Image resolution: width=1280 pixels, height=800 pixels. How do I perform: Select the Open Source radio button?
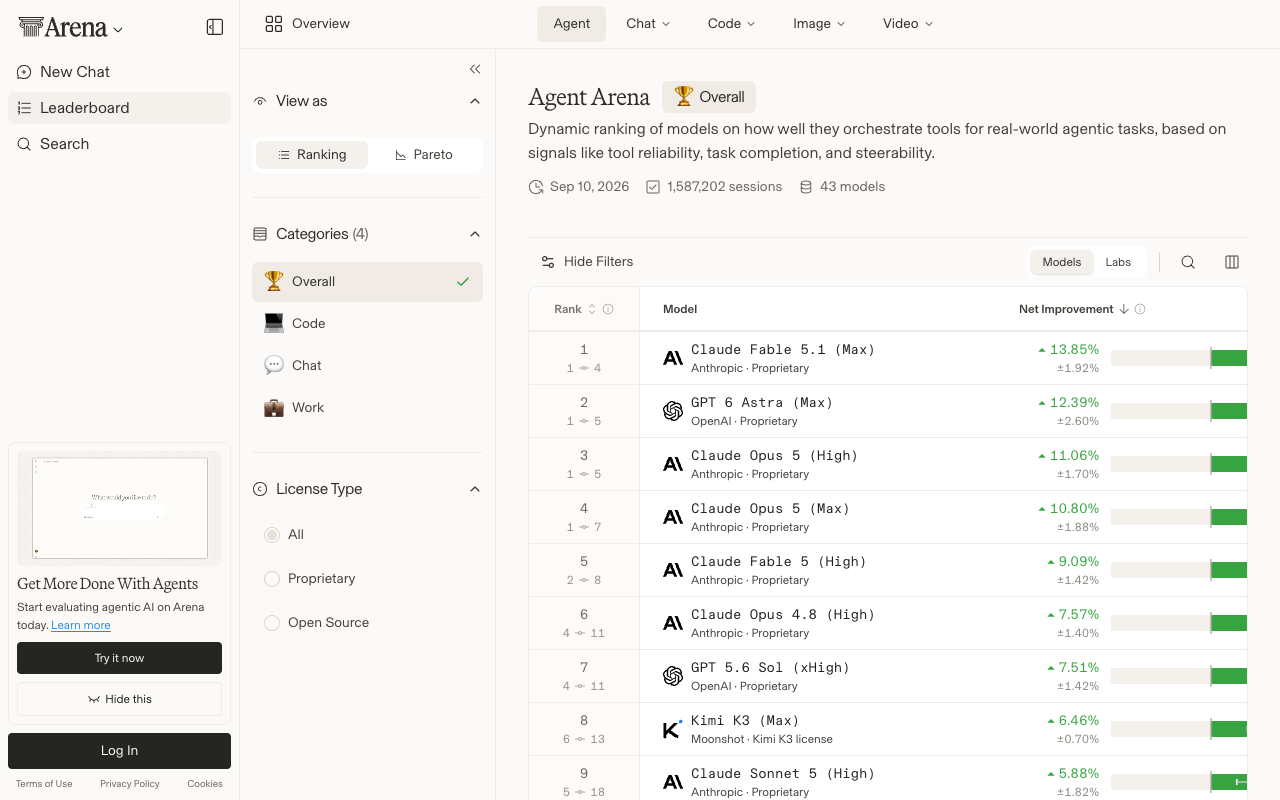(272, 623)
